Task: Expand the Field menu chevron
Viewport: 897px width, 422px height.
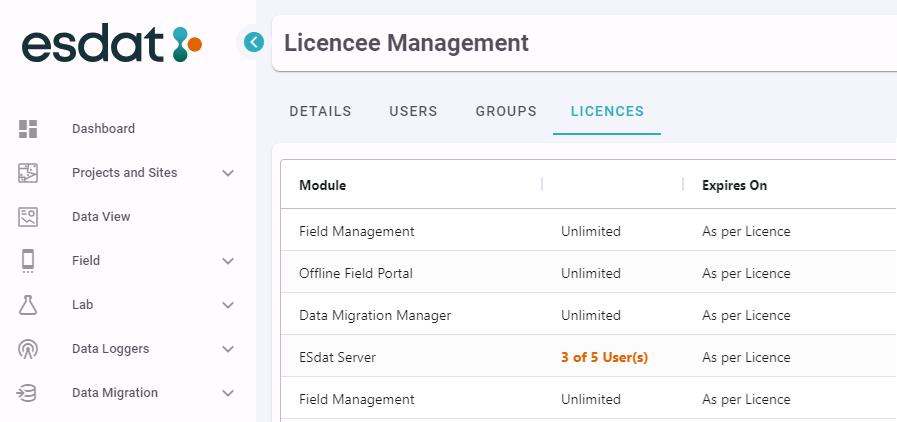Action: pos(228,261)
